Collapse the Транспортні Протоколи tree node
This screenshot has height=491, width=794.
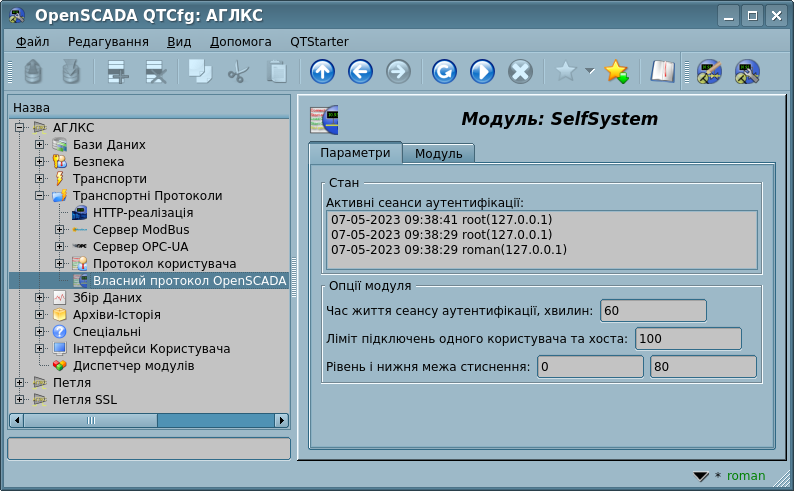(40, 196)
